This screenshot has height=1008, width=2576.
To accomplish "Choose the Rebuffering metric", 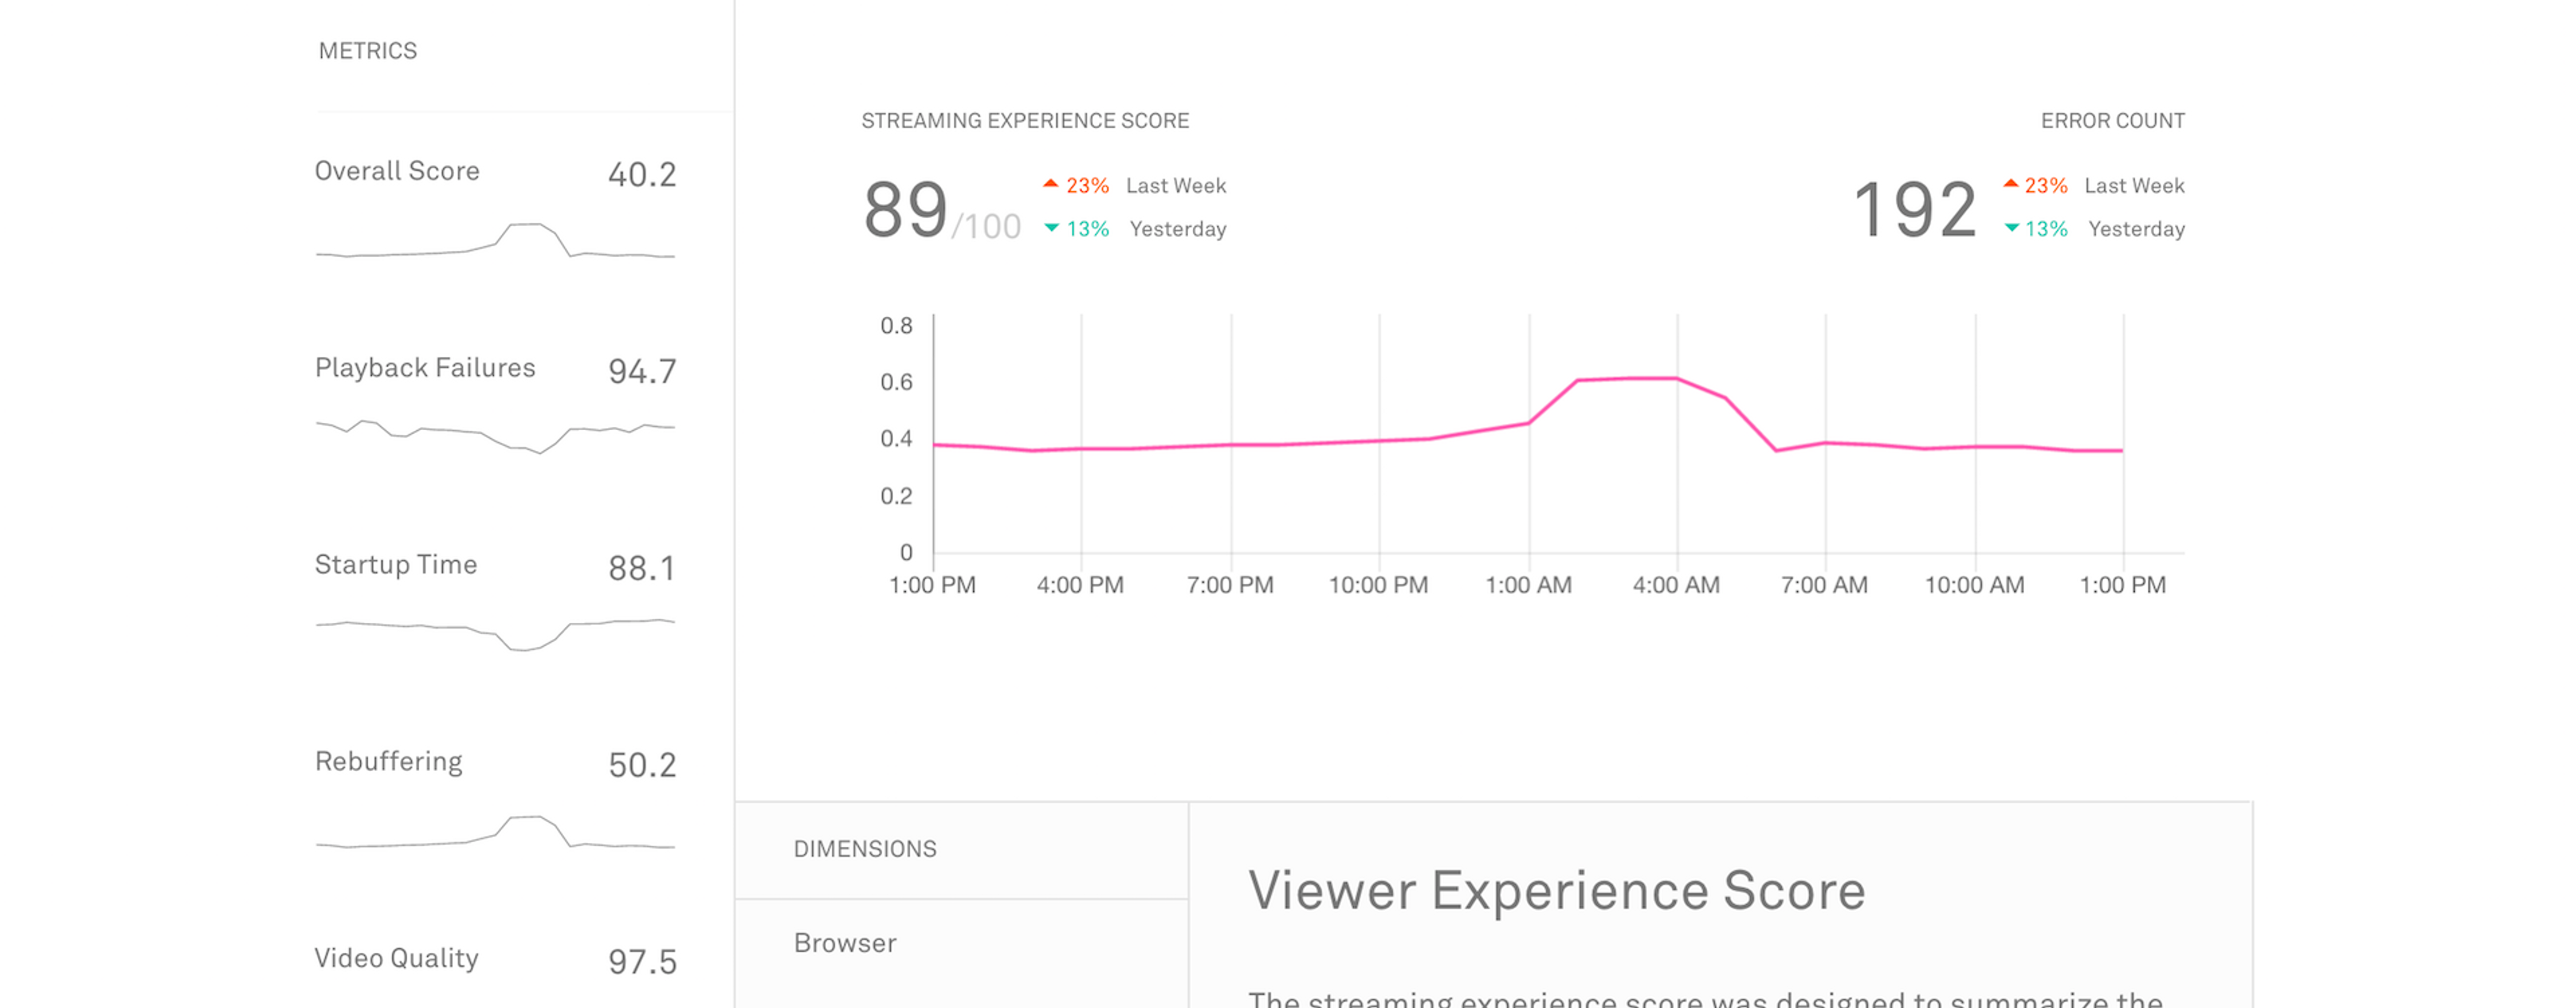I will (x=388, y=762).
